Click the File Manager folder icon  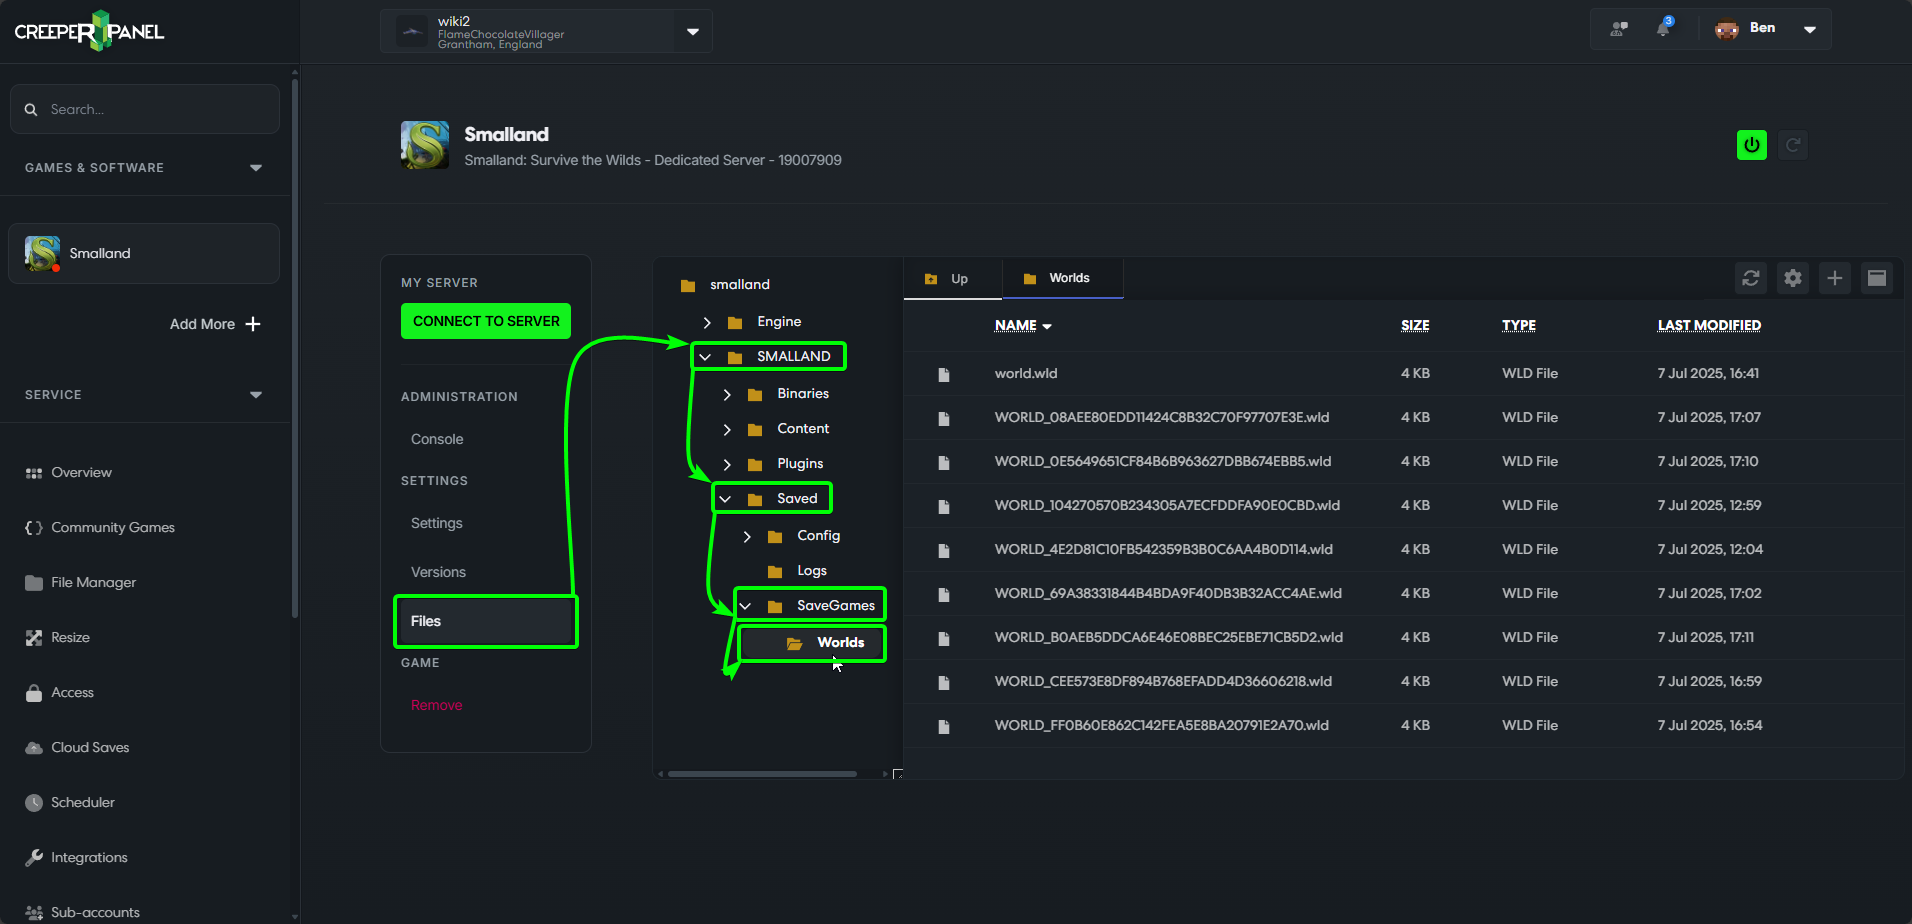pyautogui.click(x=34, y=583)
